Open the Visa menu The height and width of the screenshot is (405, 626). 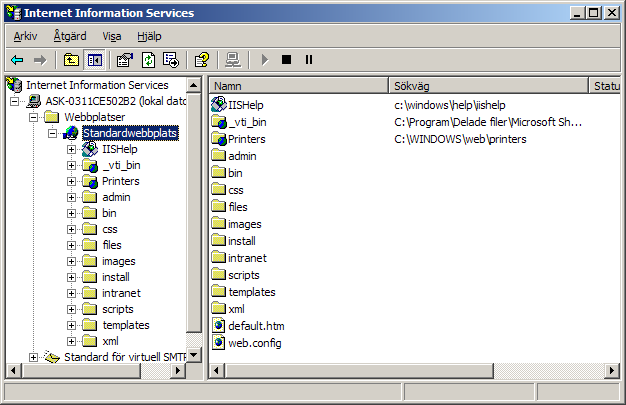pos(112,36)
